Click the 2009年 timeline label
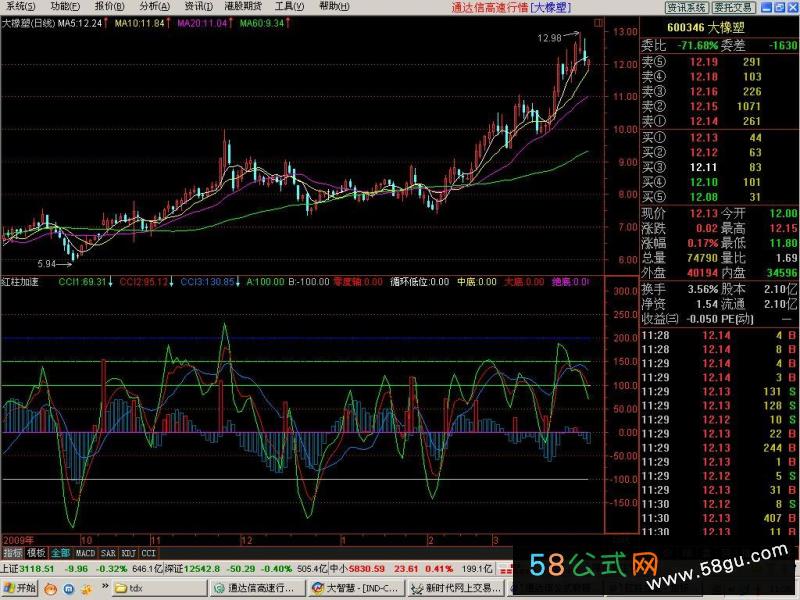The image size is (800, 600). [x=18, y=540]
